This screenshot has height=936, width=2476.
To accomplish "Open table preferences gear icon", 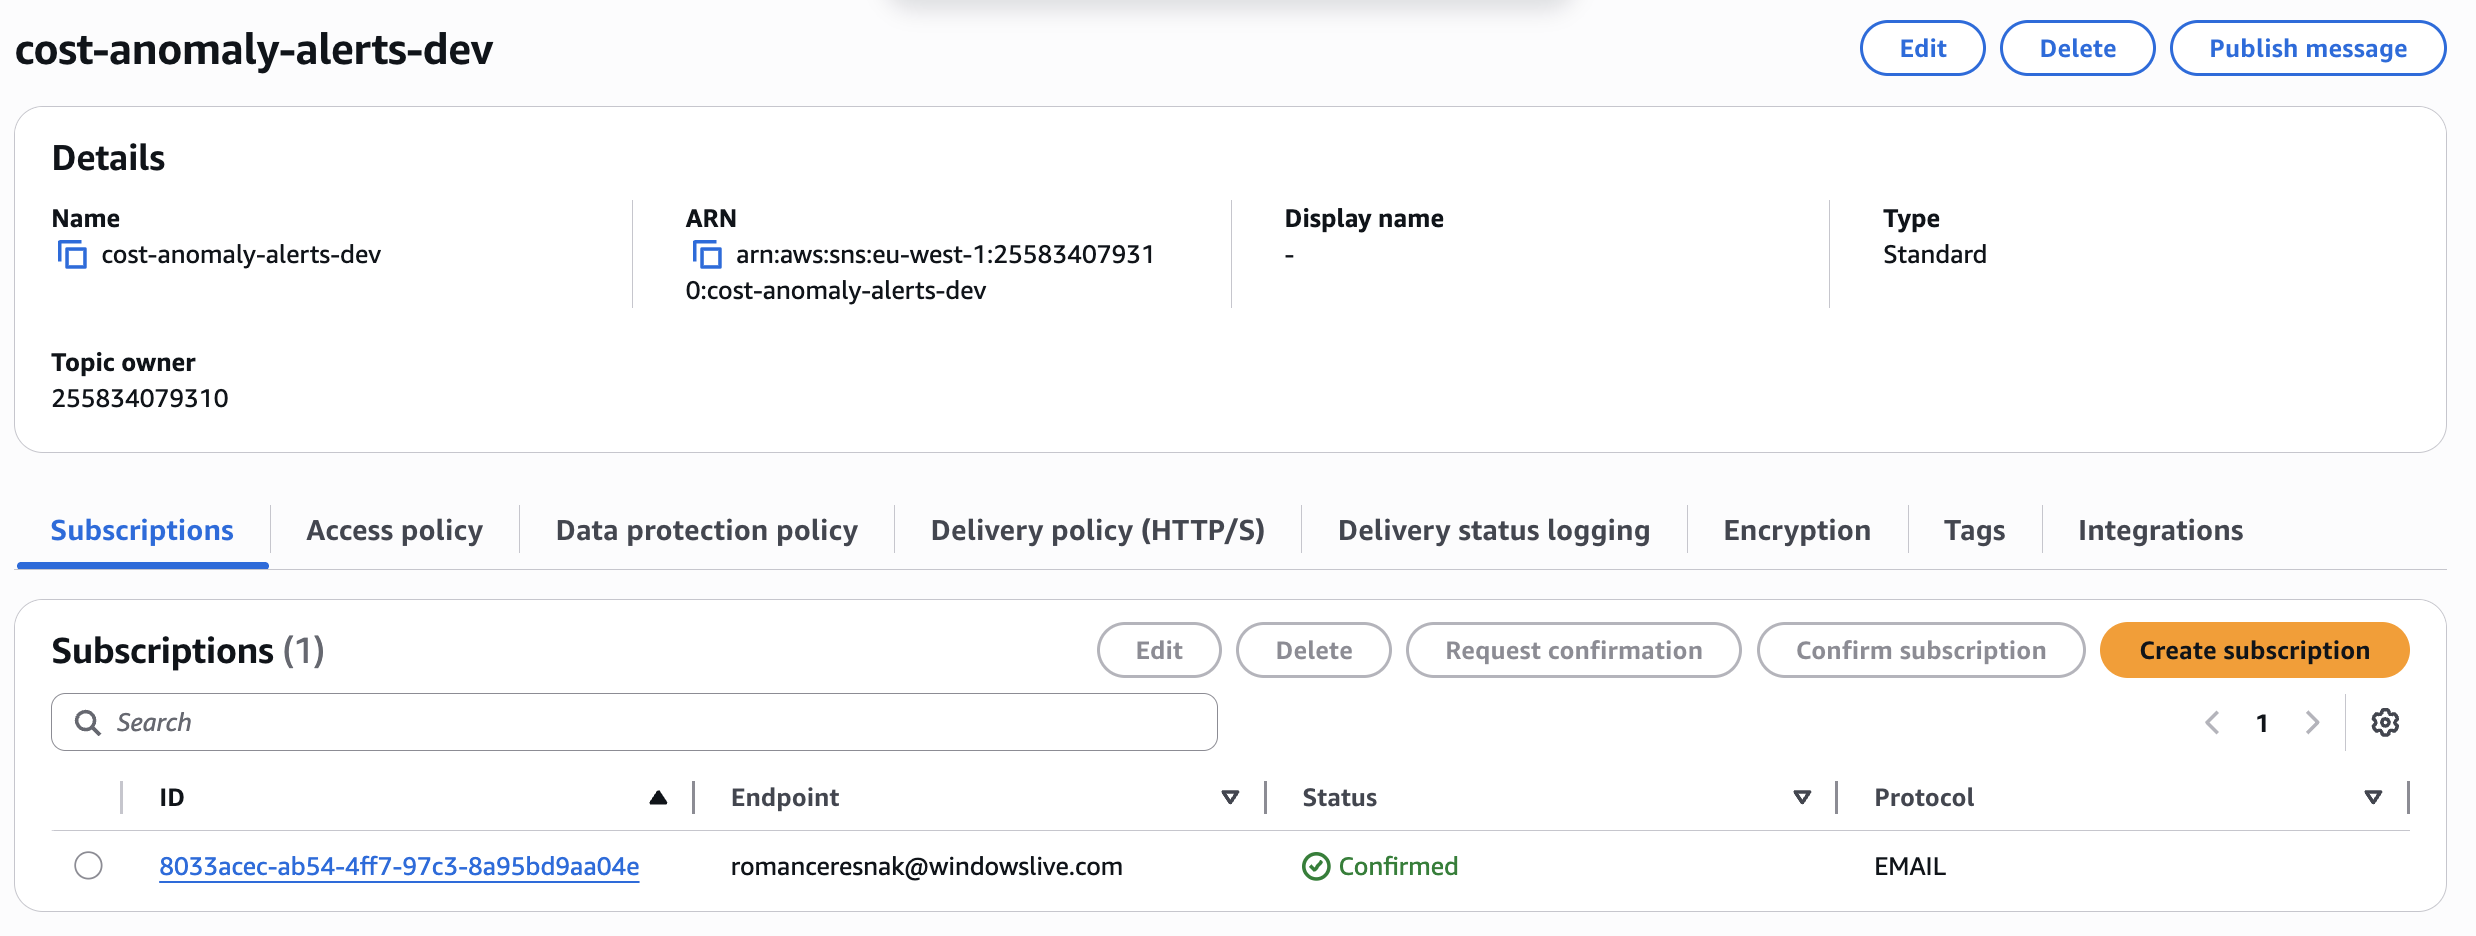I will click(2385, 722).
